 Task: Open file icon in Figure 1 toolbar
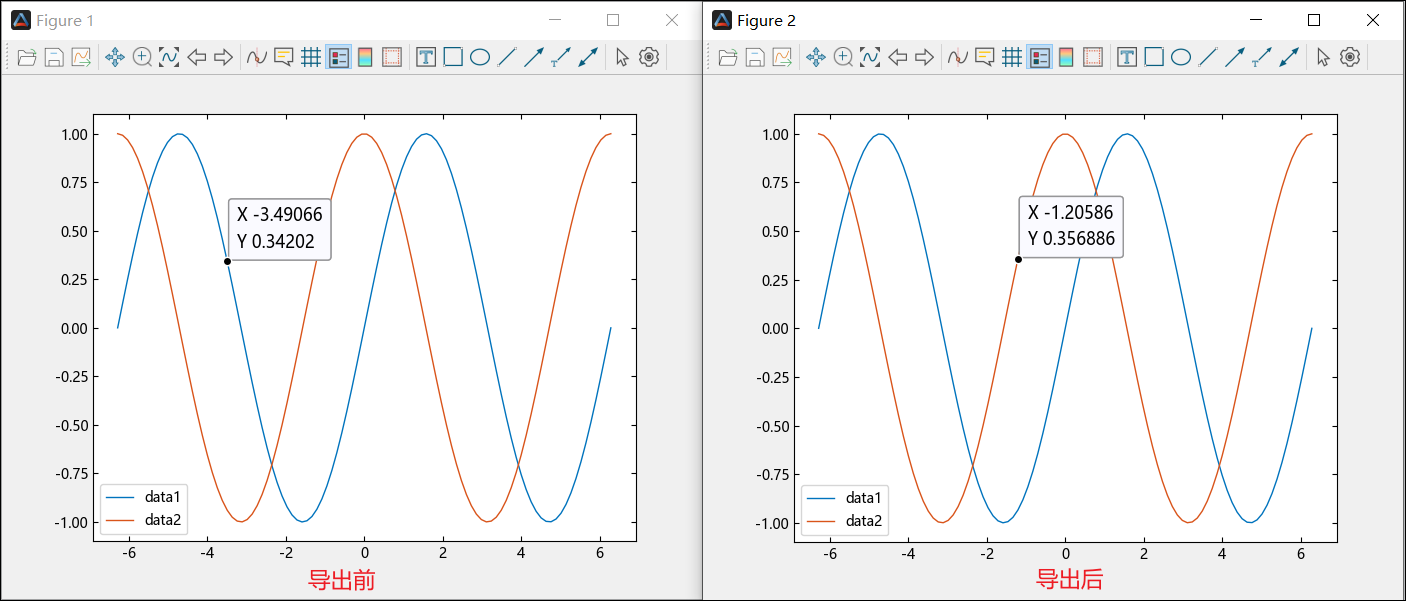(27, 57)
